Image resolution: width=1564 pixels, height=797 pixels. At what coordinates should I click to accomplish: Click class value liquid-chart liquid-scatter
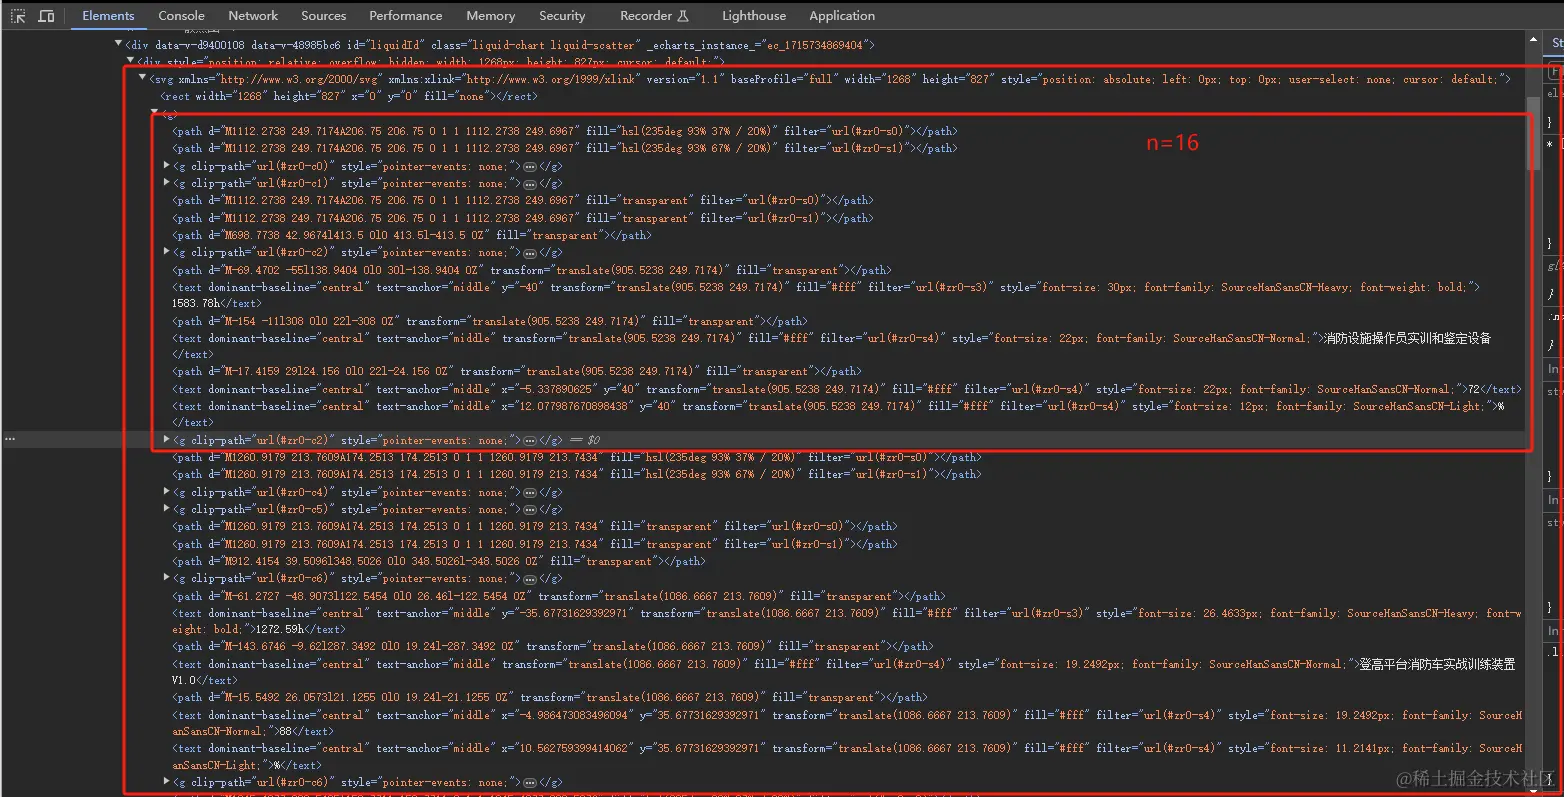556,45
